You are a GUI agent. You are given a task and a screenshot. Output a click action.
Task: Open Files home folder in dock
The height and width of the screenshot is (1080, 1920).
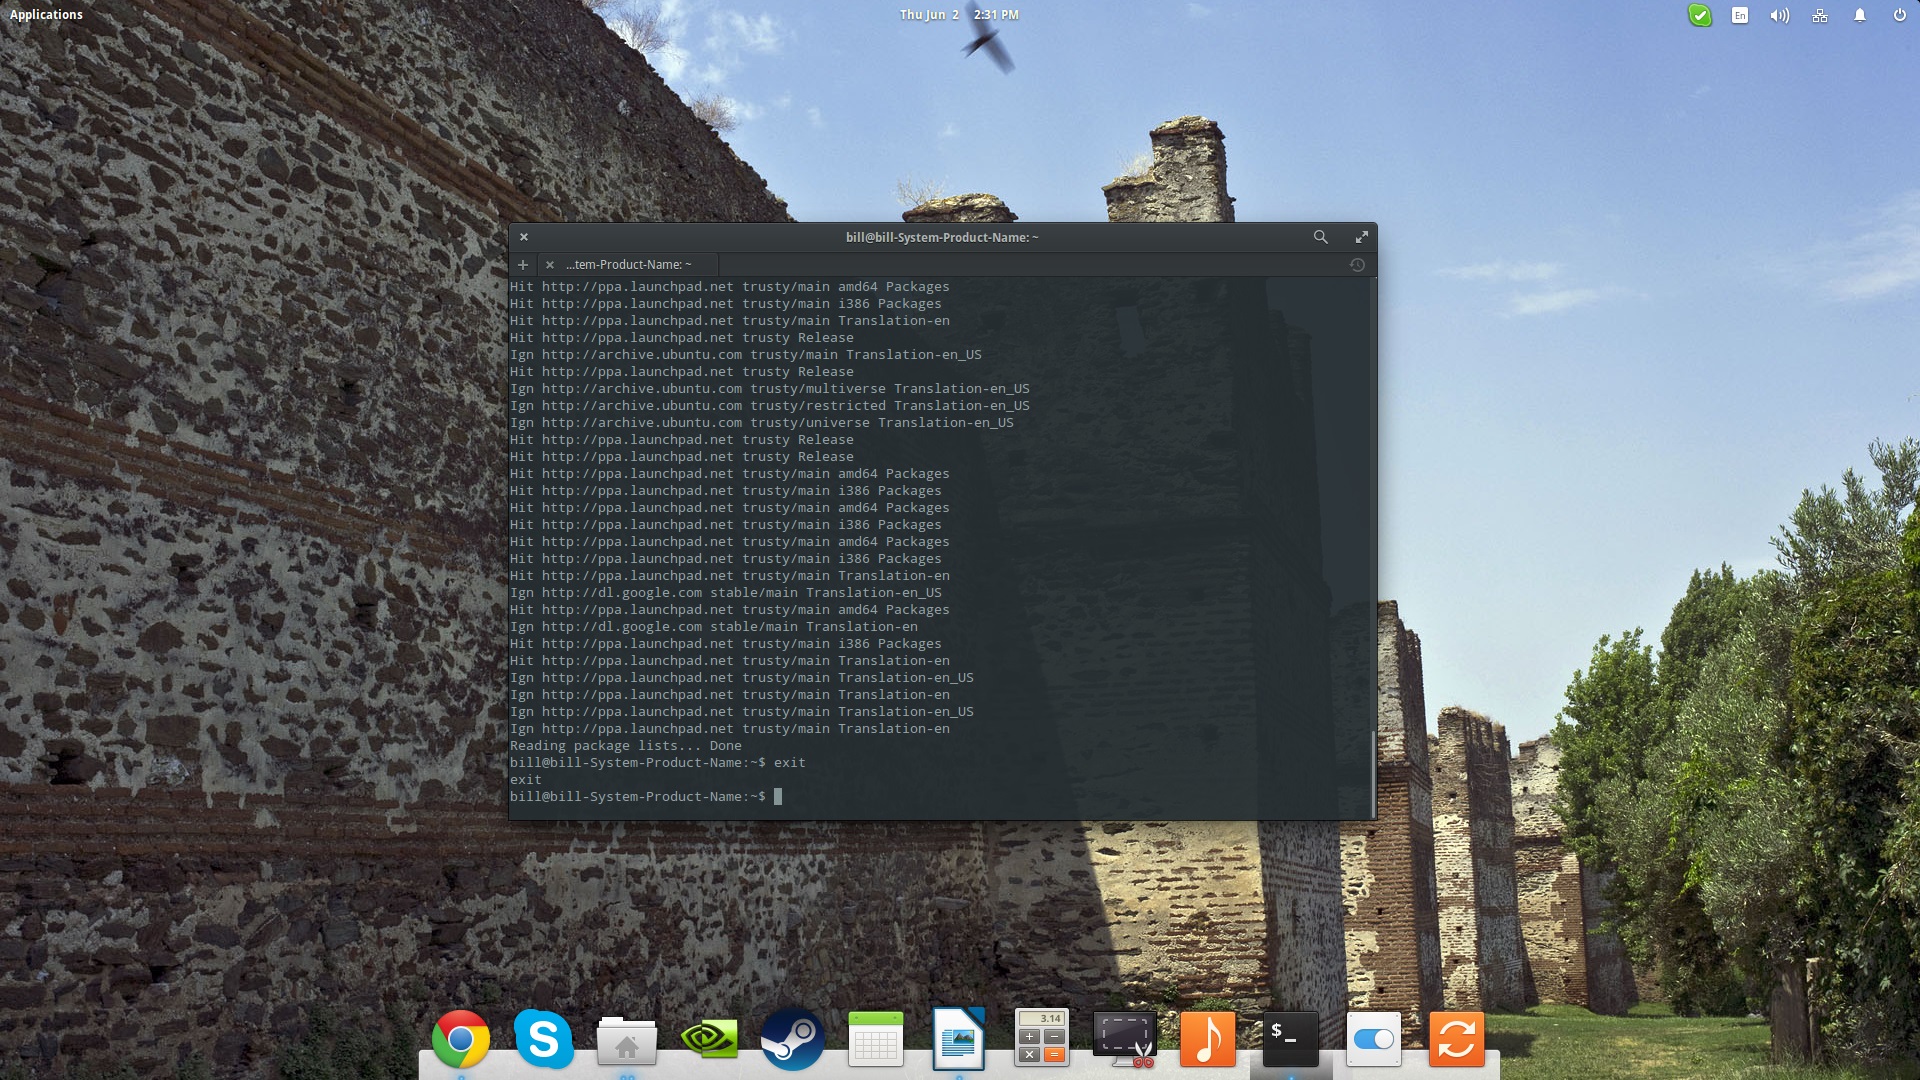tap(626, 1040)
